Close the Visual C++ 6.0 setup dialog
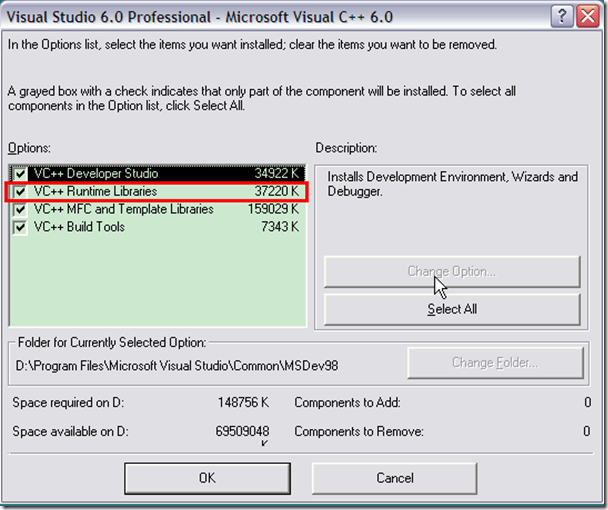Screen dimensions: 608x510 588,17
